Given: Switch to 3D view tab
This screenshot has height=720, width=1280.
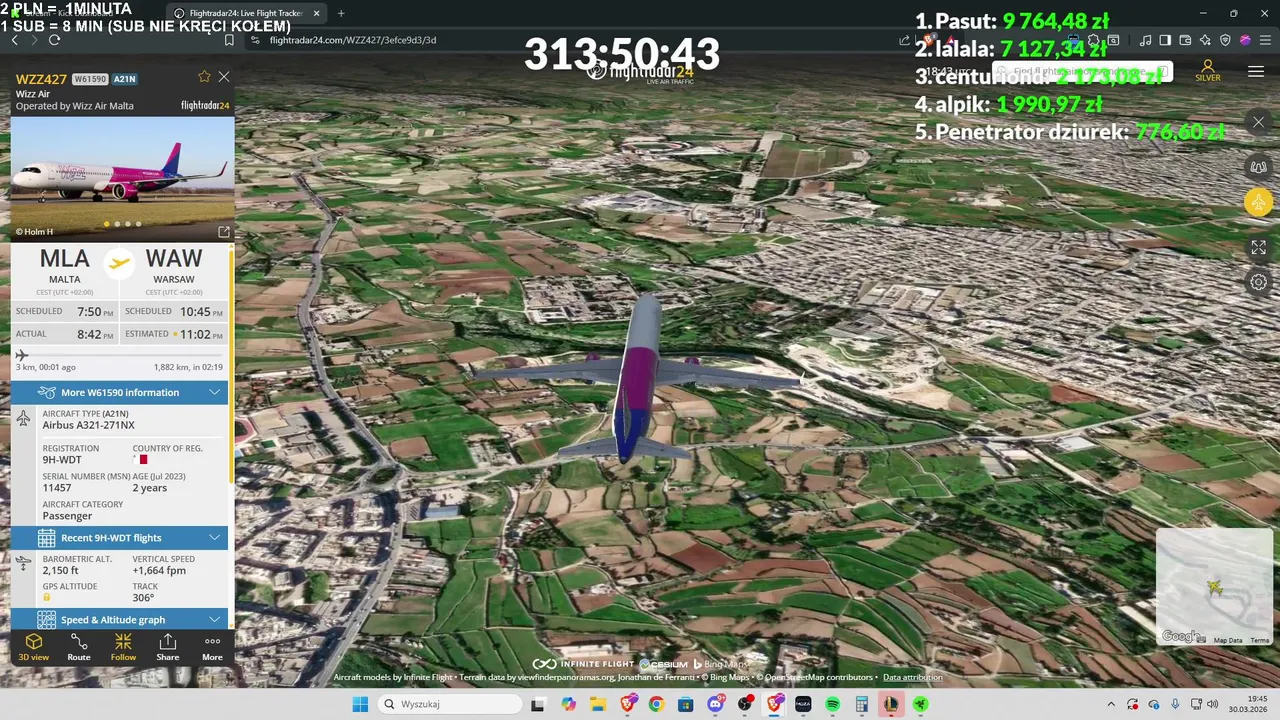Looking at the screenshot, I should 33,647.
